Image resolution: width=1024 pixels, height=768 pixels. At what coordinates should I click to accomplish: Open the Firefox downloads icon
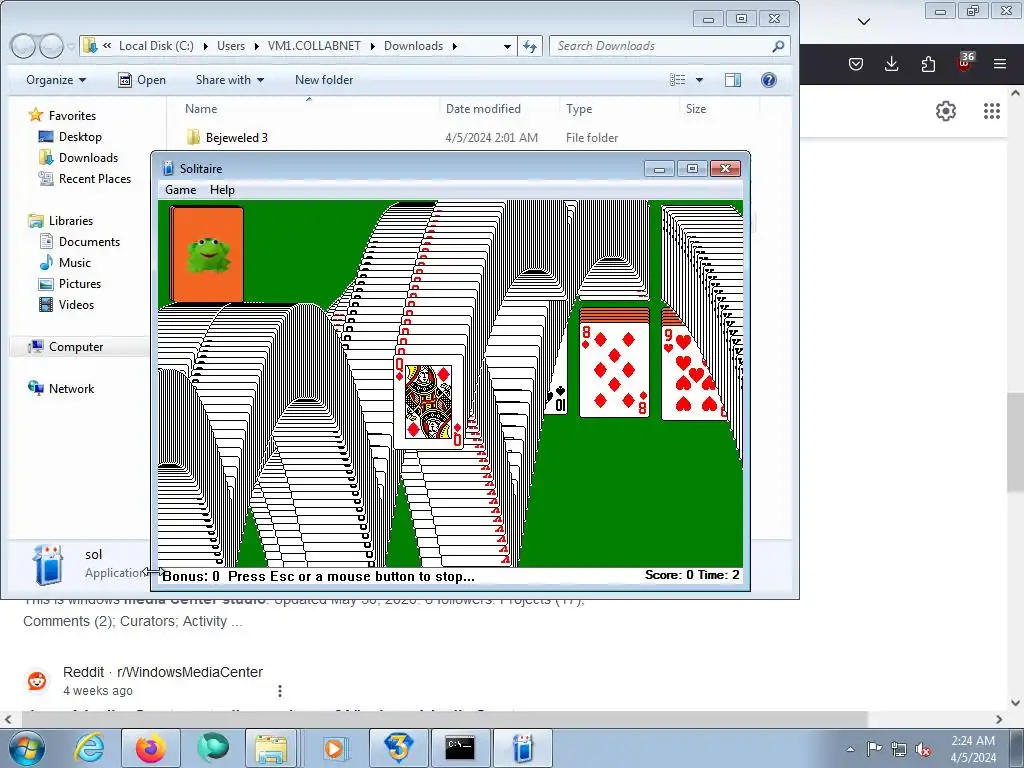[x=891, y=64]
